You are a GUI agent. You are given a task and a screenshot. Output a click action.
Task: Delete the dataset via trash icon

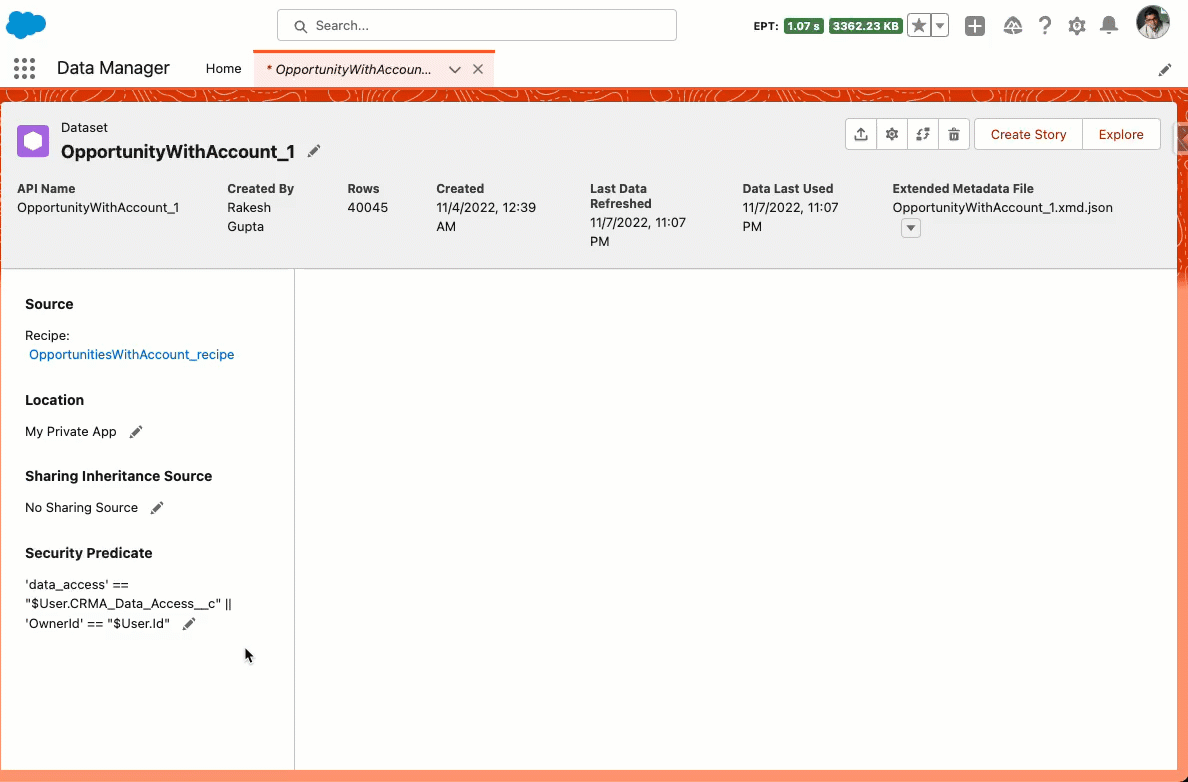[x=953, y=133]
